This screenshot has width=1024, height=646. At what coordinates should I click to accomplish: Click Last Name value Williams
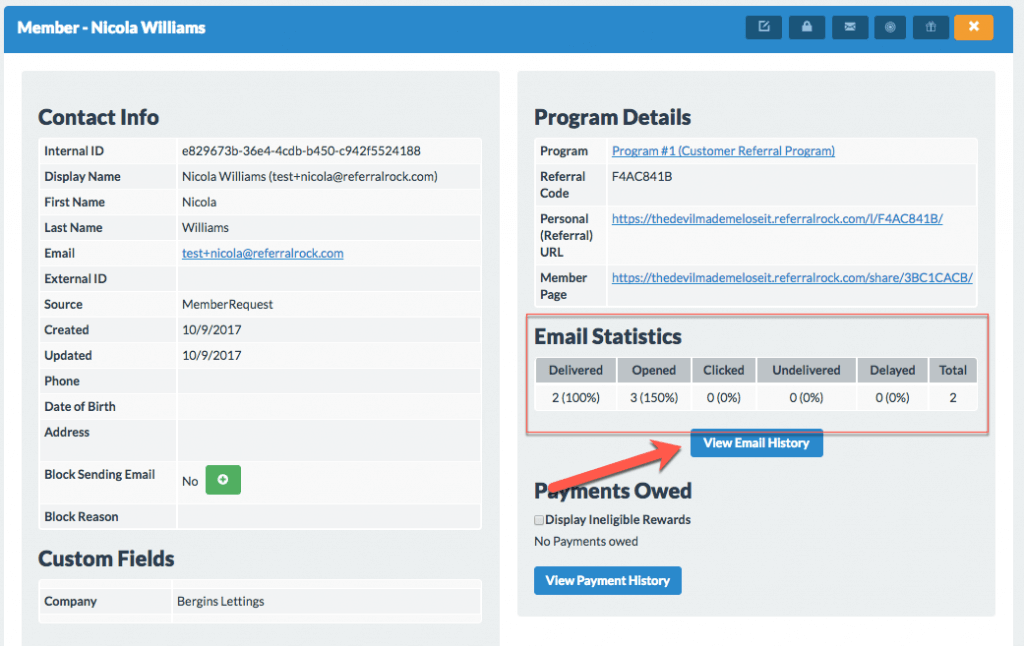point(206,227)
